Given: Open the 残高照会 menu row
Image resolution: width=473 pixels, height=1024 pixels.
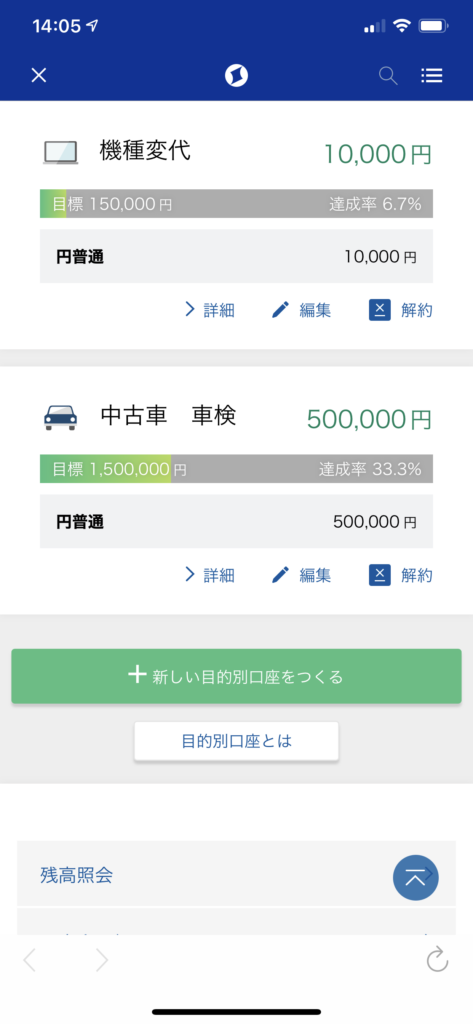Looking at the screenshot, I should pyautogui.click(x=236, y=875).
